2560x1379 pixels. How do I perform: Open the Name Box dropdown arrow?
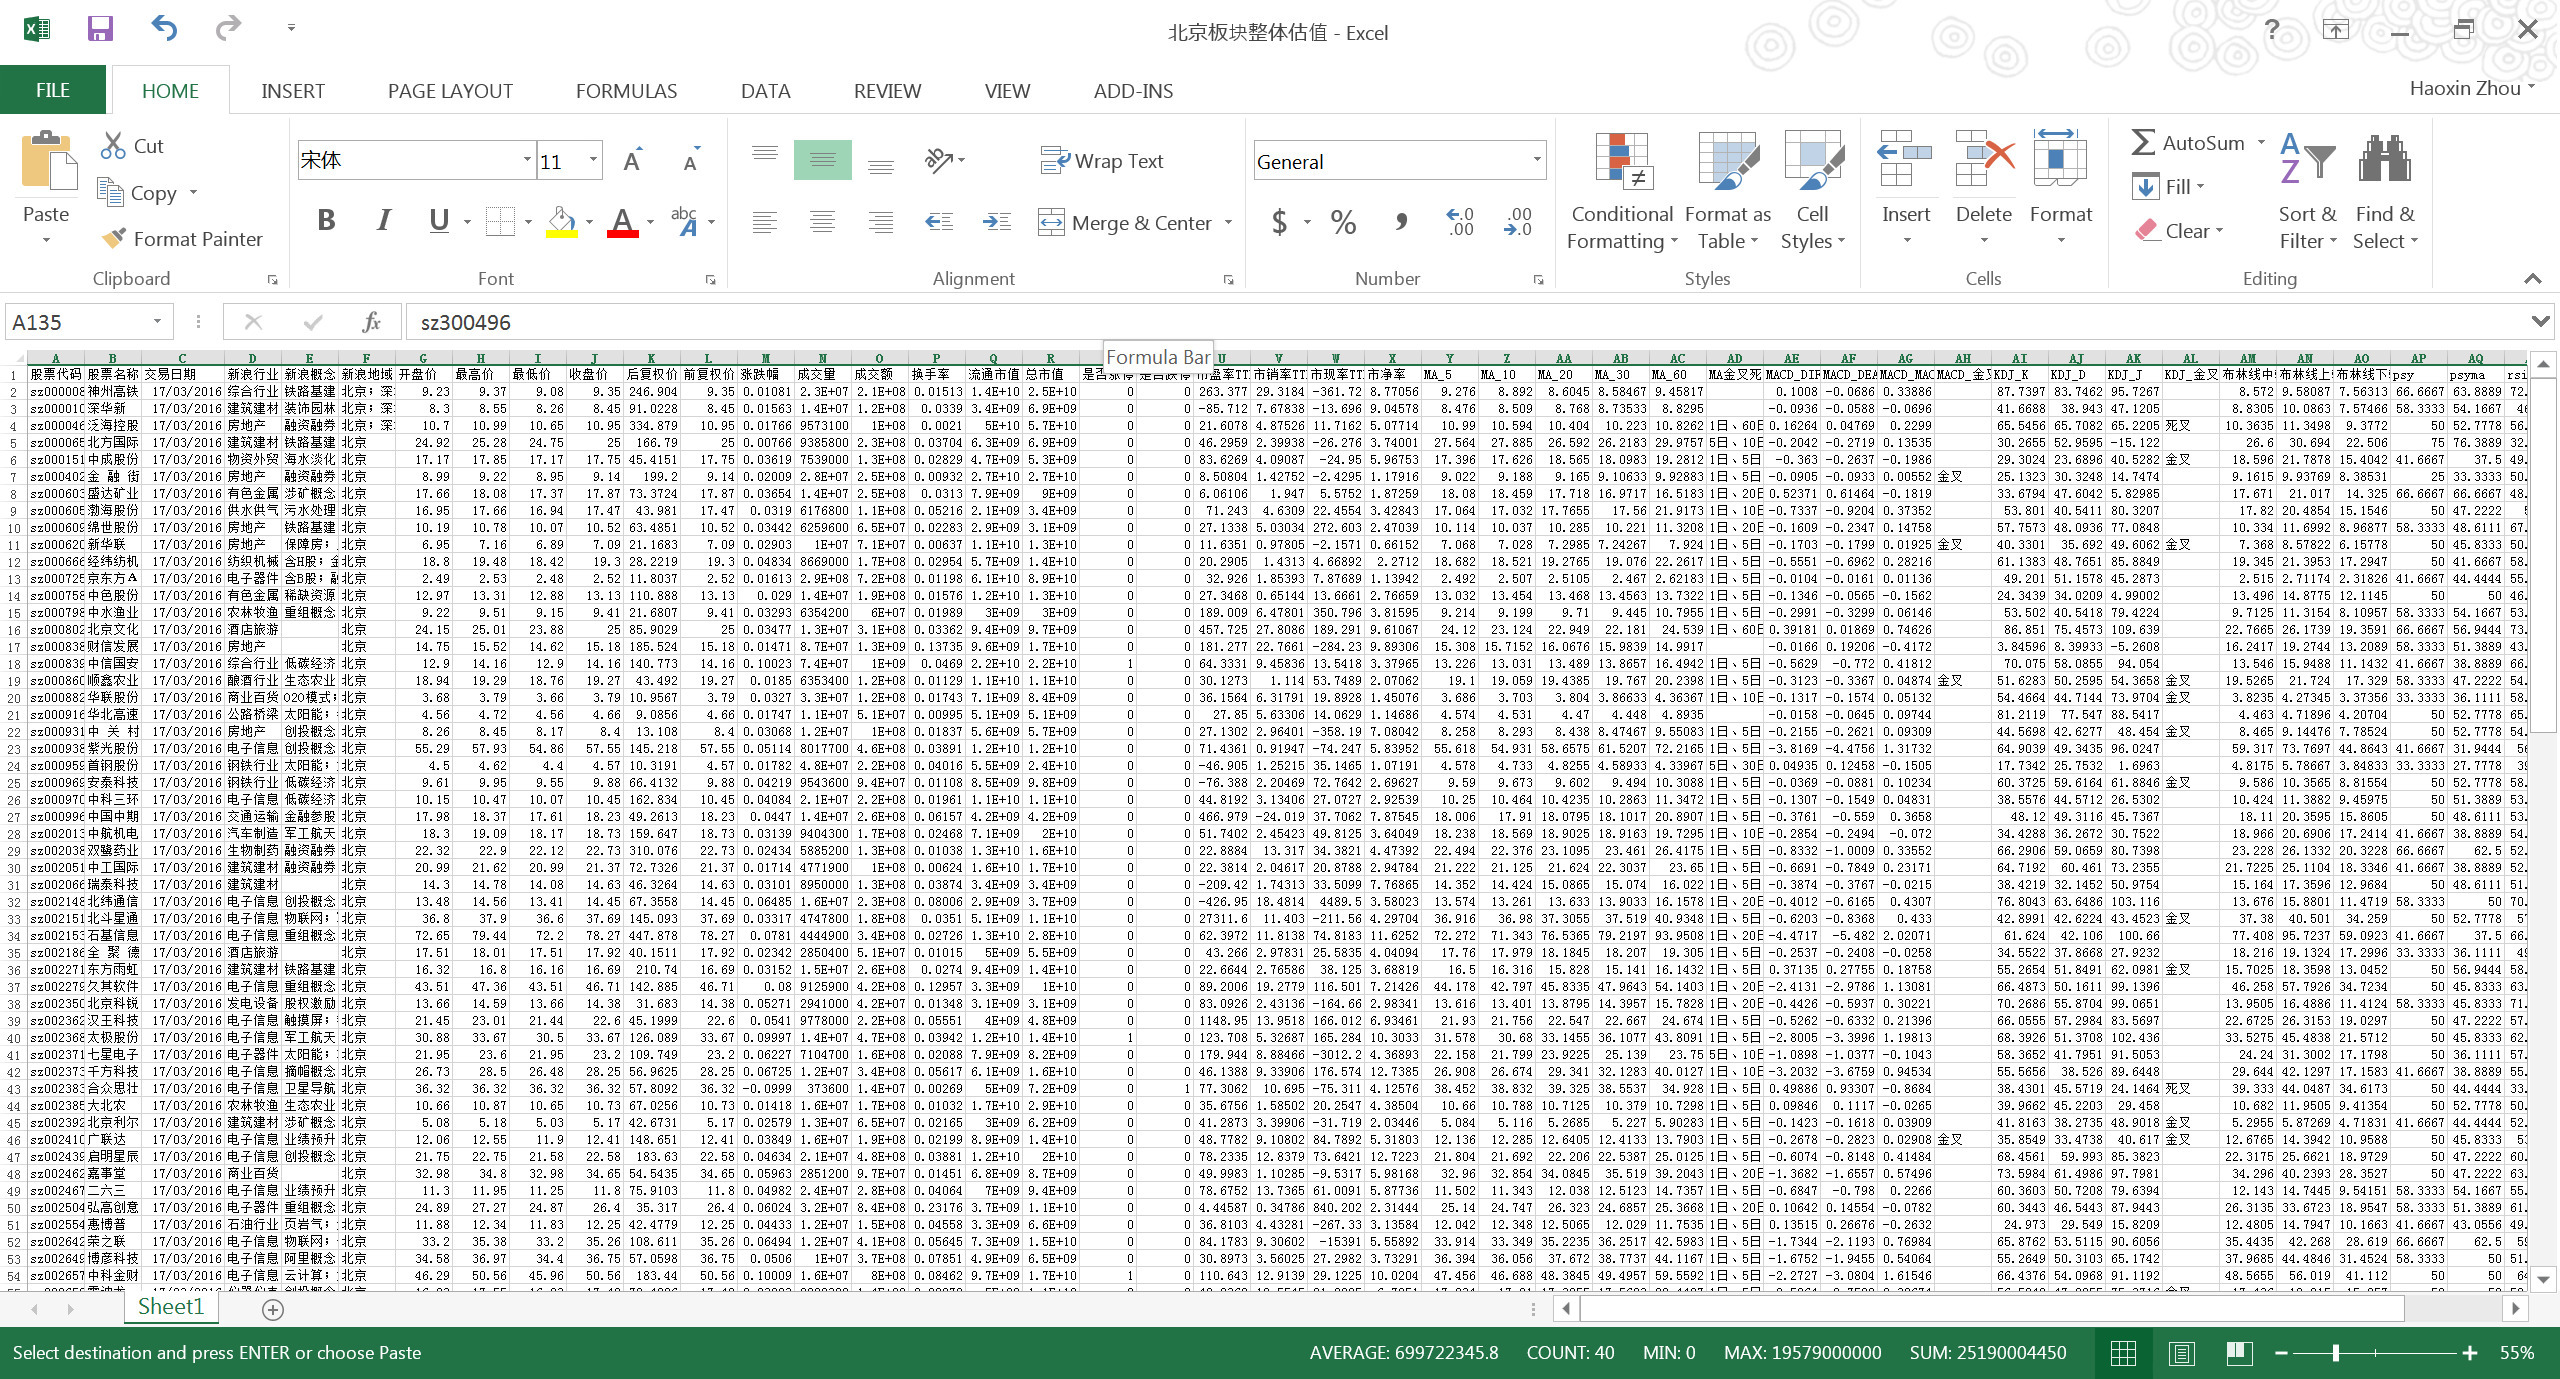click(157, 322)
